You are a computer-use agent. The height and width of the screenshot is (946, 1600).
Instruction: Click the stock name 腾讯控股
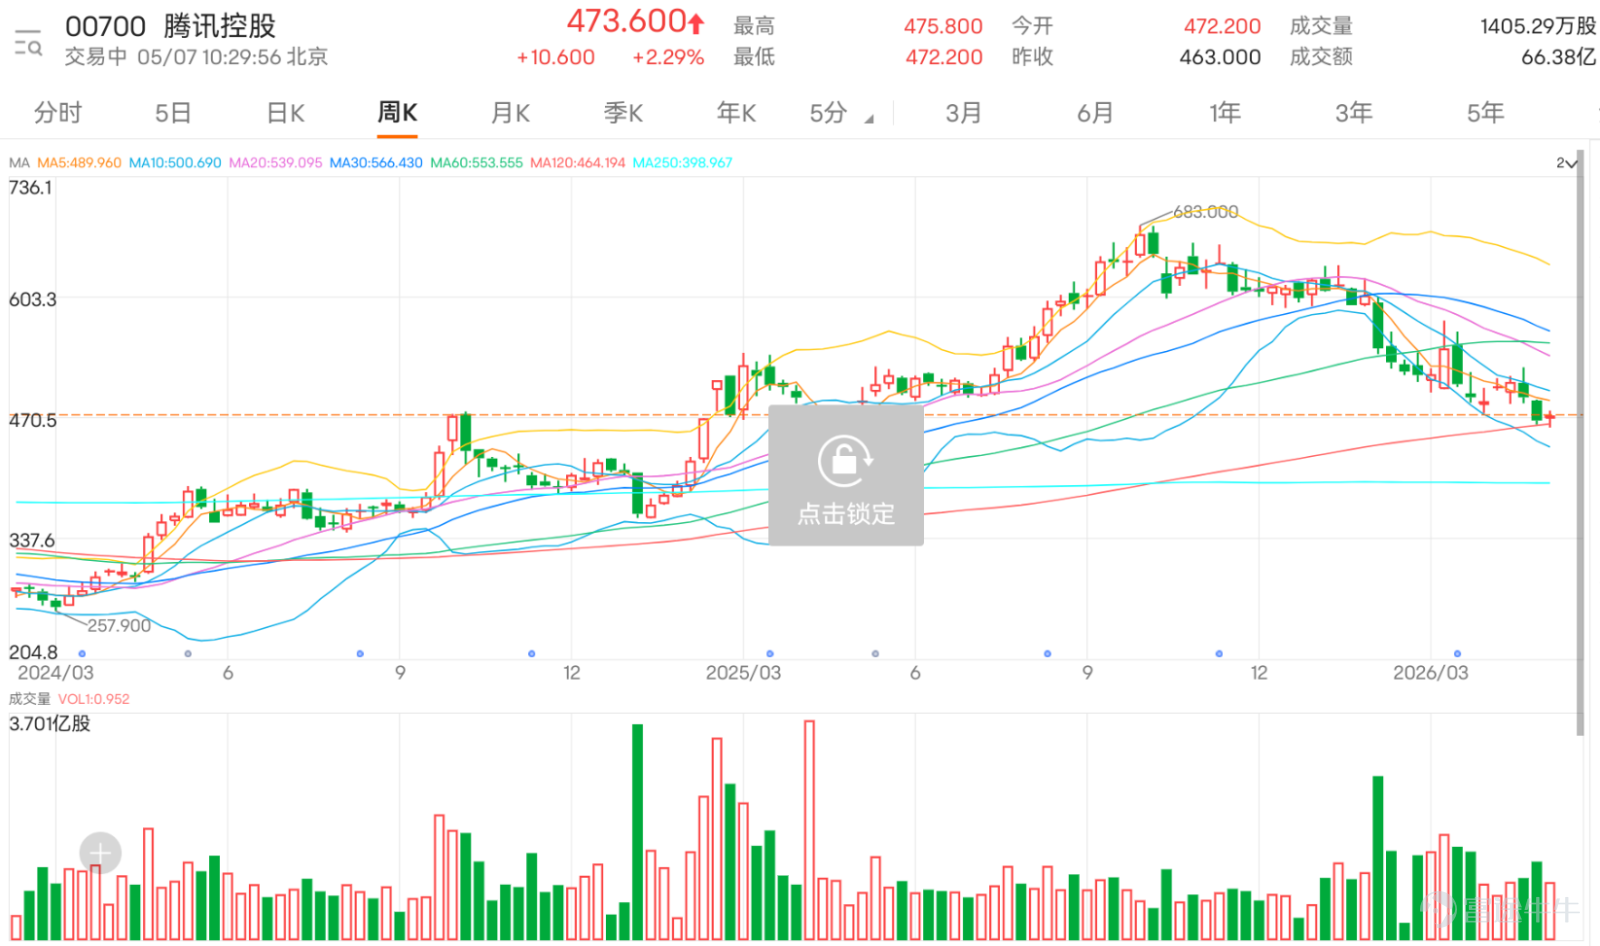220,26
